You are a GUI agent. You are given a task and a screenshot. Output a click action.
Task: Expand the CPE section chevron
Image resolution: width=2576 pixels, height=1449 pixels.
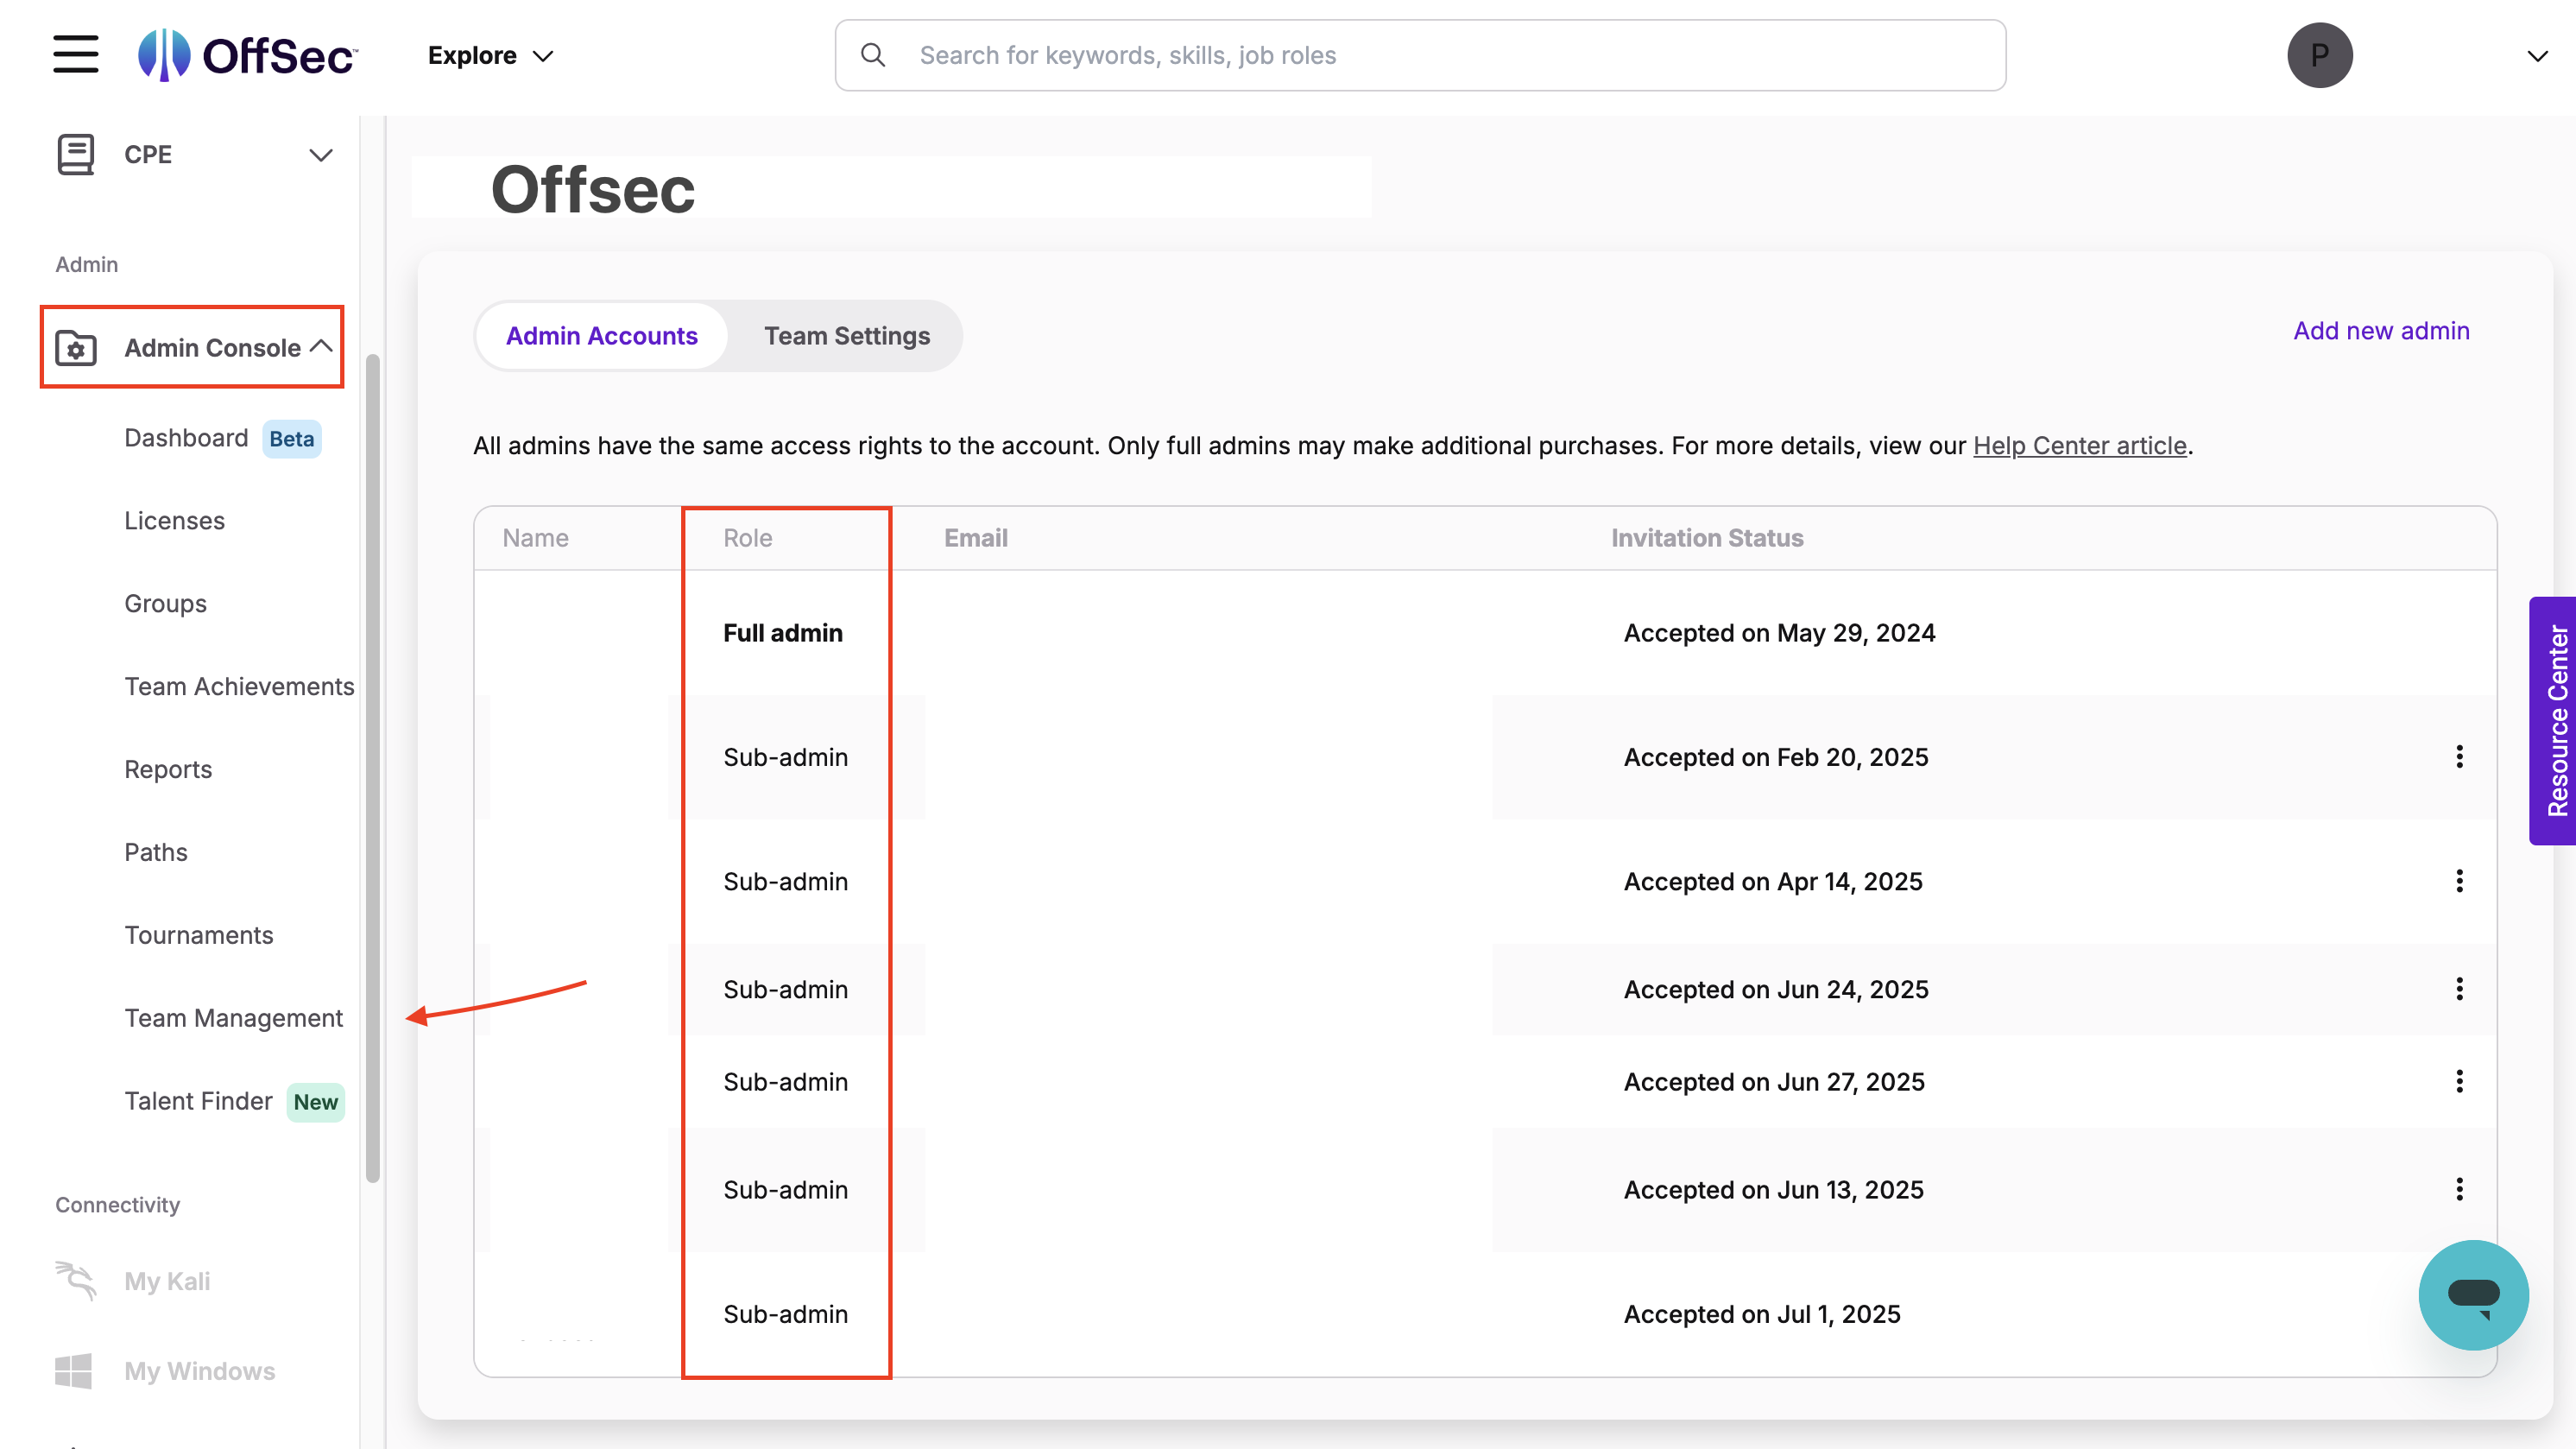320,155
